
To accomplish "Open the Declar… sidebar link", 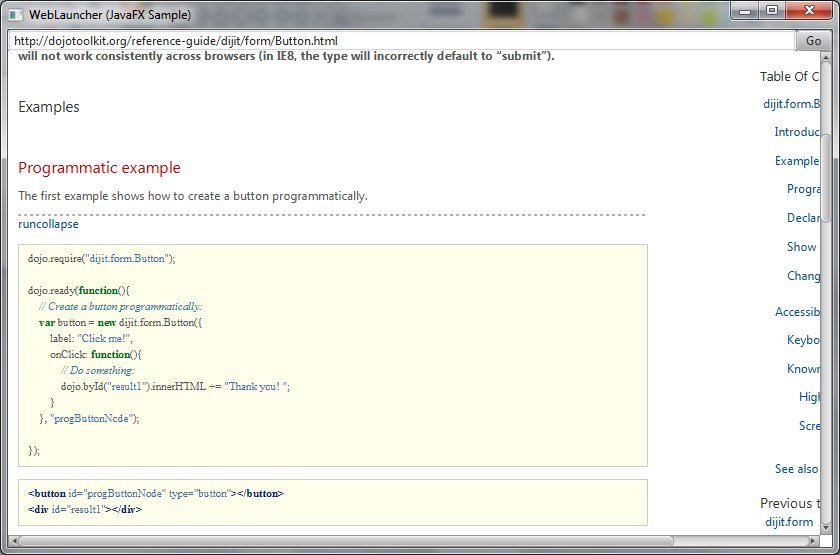I will point(803,218).
